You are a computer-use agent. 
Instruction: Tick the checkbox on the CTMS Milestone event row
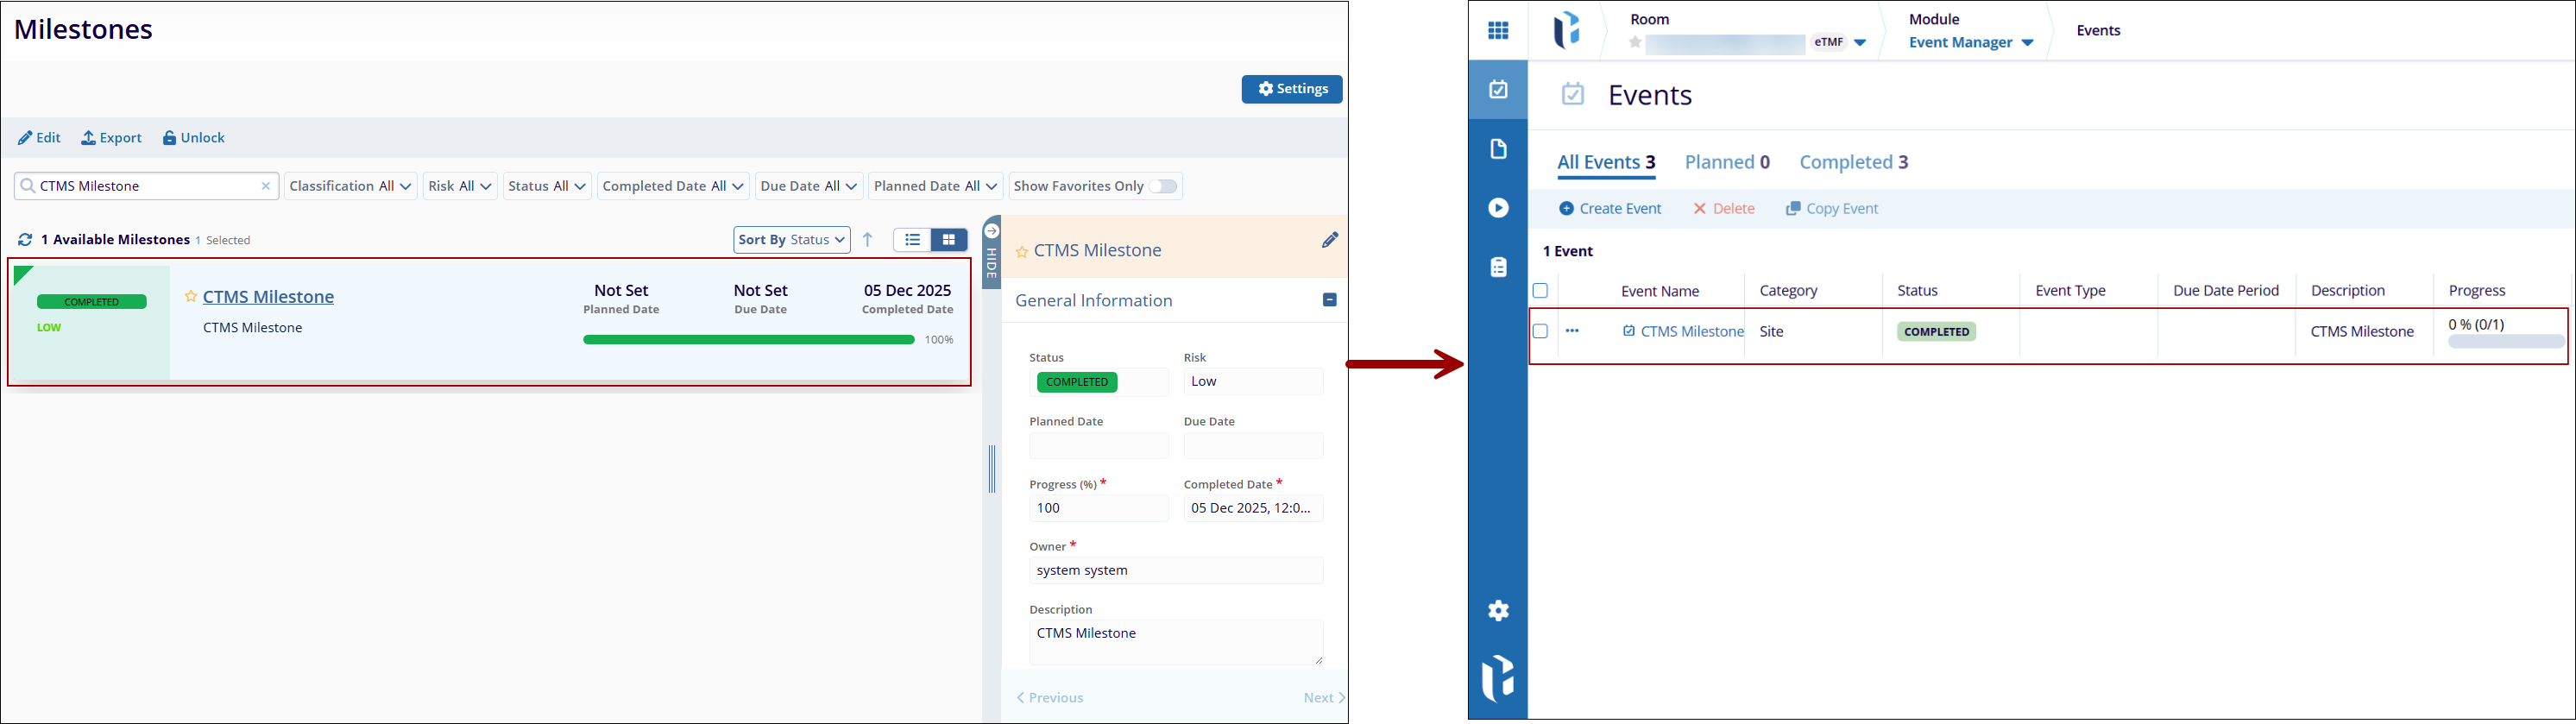pos(1540,331)
